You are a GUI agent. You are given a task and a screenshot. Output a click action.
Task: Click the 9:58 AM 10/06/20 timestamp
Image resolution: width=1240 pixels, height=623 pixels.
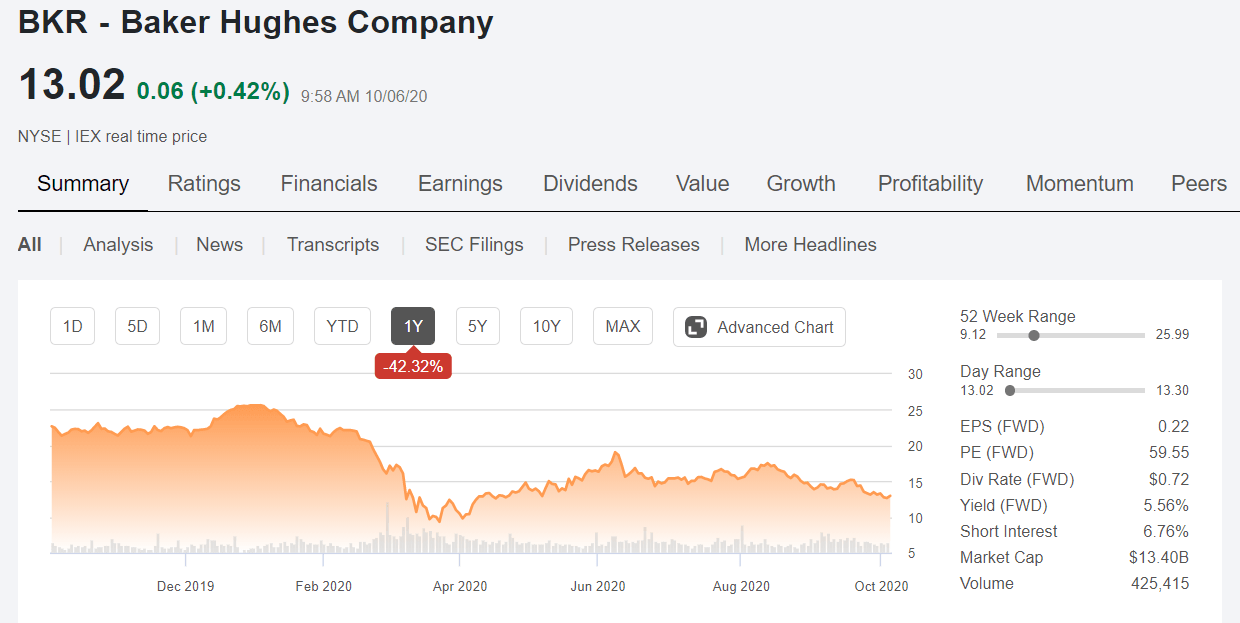tap(364, 96)
